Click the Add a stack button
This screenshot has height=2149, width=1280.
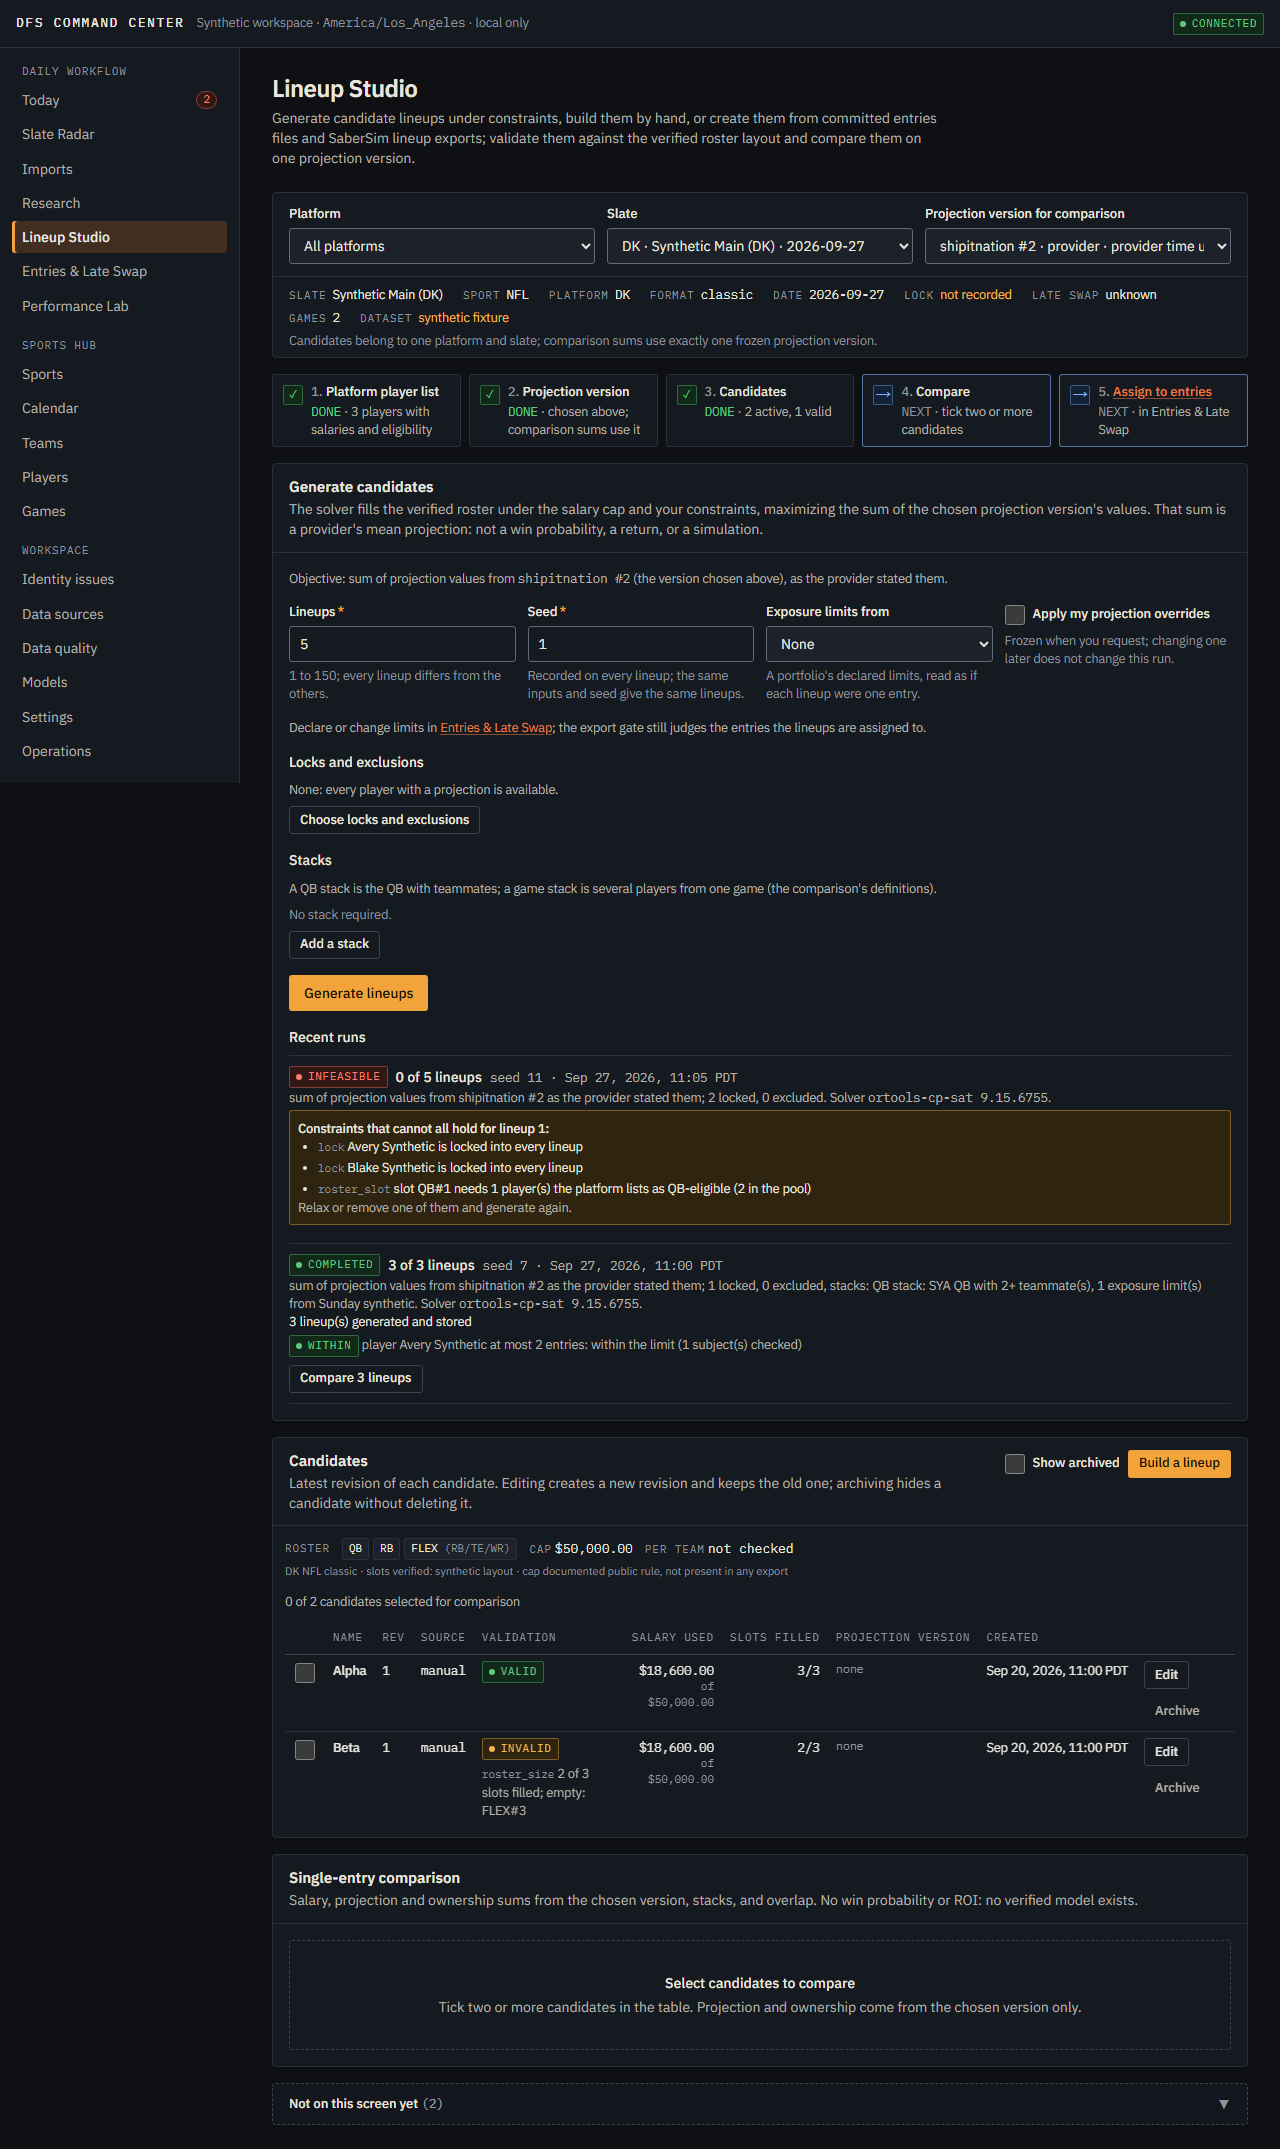coord(334,944)
